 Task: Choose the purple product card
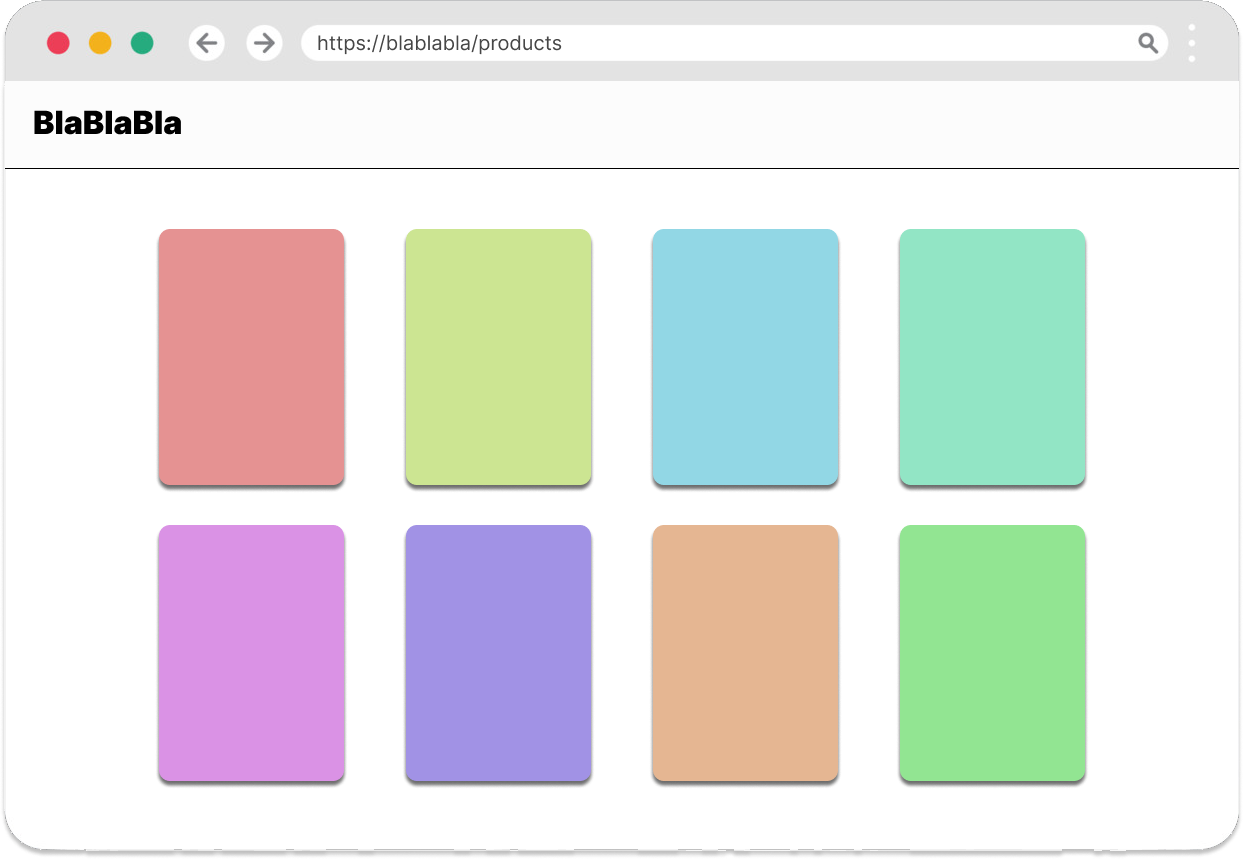pyautogui.click(x=498, y=652)
